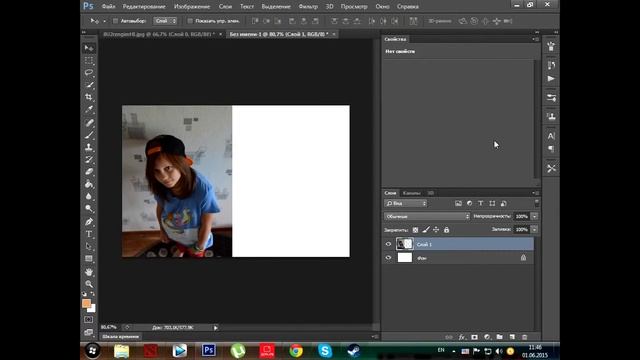Open the layer filter Вид dropdown

click(x=406, y=203)
